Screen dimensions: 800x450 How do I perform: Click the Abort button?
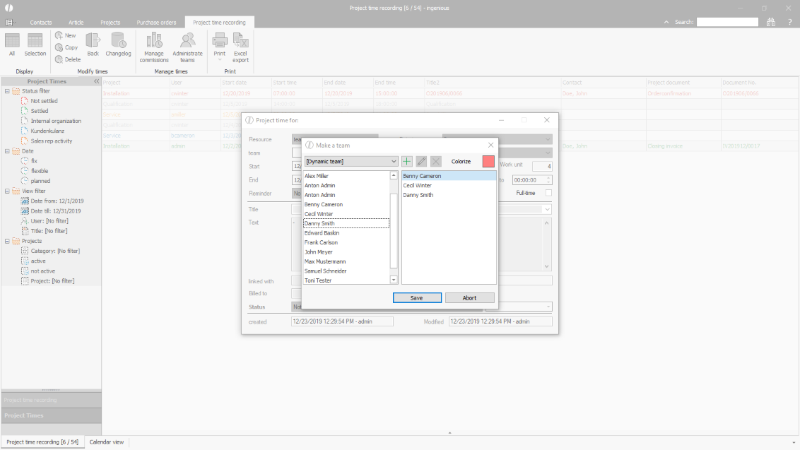(x=469, y=297)
